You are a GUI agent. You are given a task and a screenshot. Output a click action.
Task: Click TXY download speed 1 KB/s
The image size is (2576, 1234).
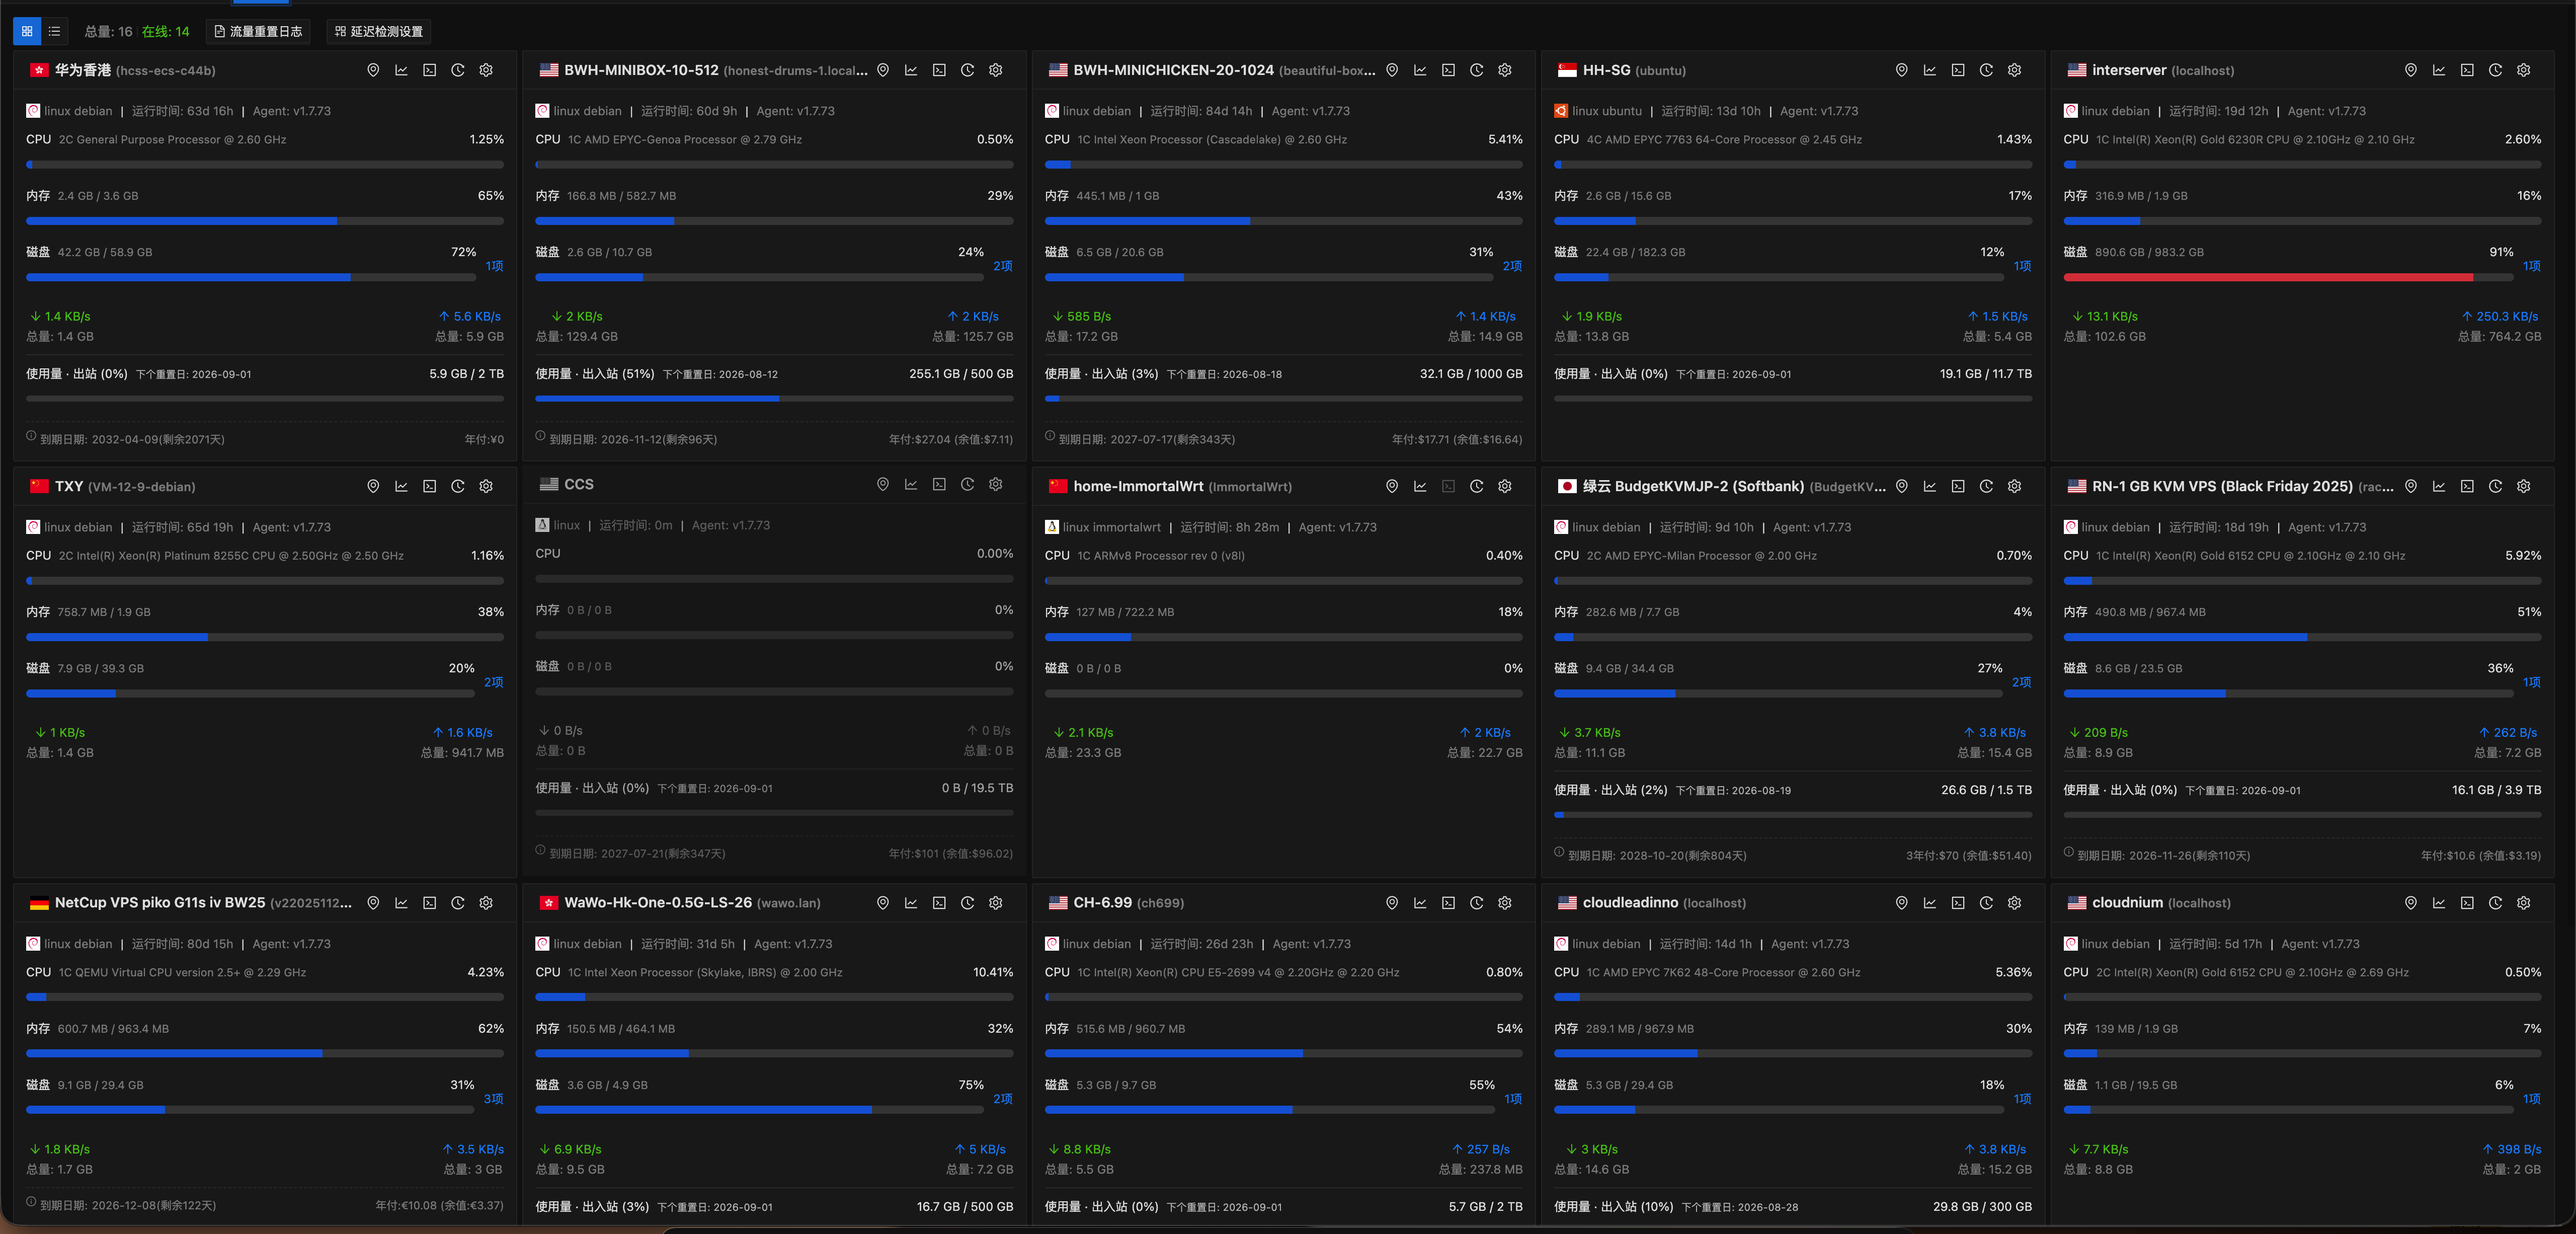pyautogui.click(x=60, y=733)
